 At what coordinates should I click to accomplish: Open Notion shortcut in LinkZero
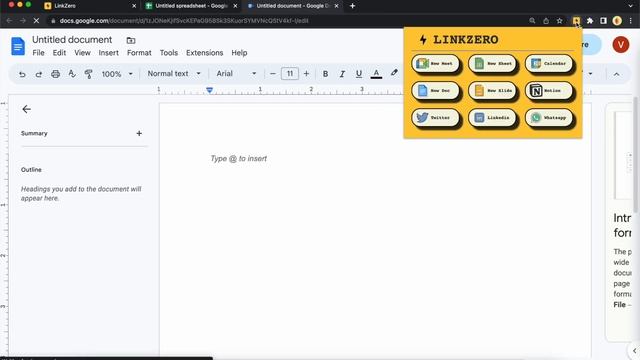coord(549,91)
